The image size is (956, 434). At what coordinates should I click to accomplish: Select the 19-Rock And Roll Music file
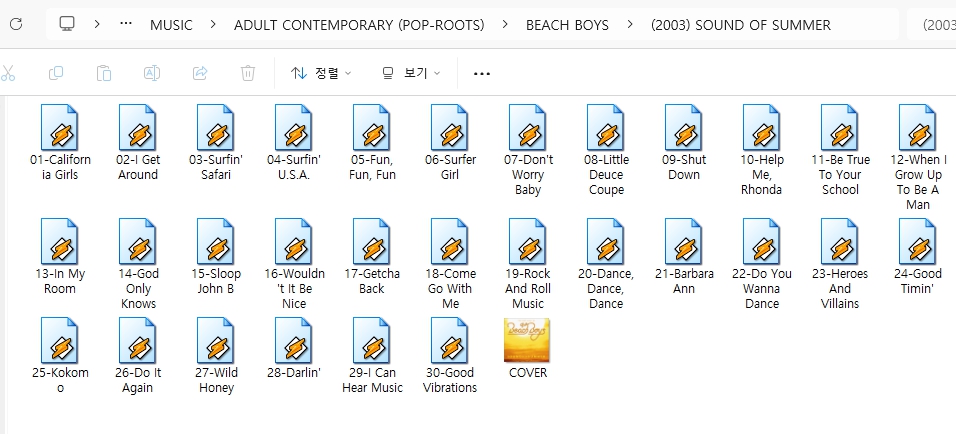click(528, 264)
